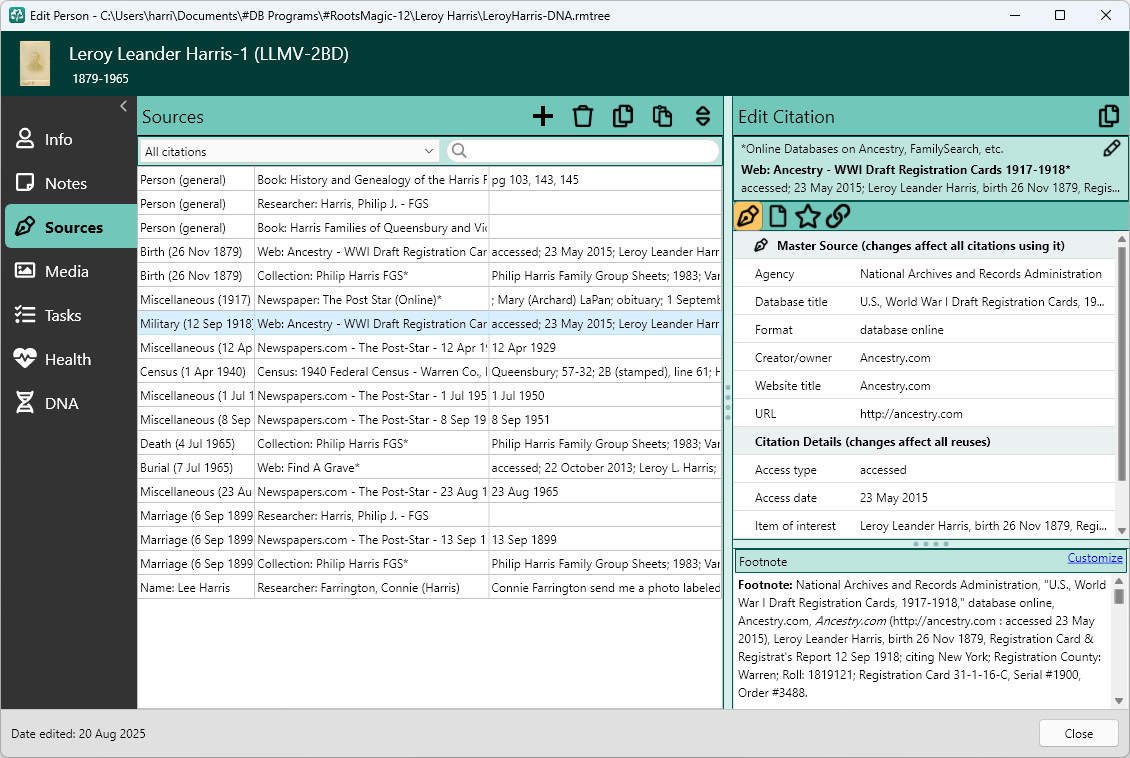Image resolution: width=1130 pixels, height=758 pixels.
Task: Paste citation using Sources toolbar clipboard icon
Action: click(x=662, y=116)
